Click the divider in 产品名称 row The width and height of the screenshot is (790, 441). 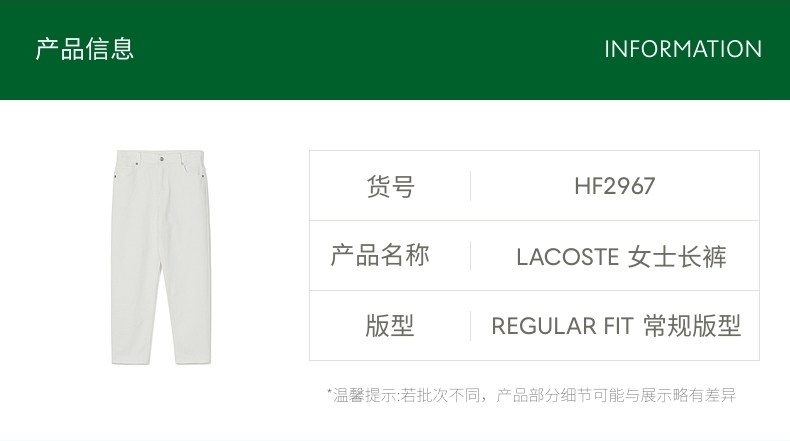point(471,256)
